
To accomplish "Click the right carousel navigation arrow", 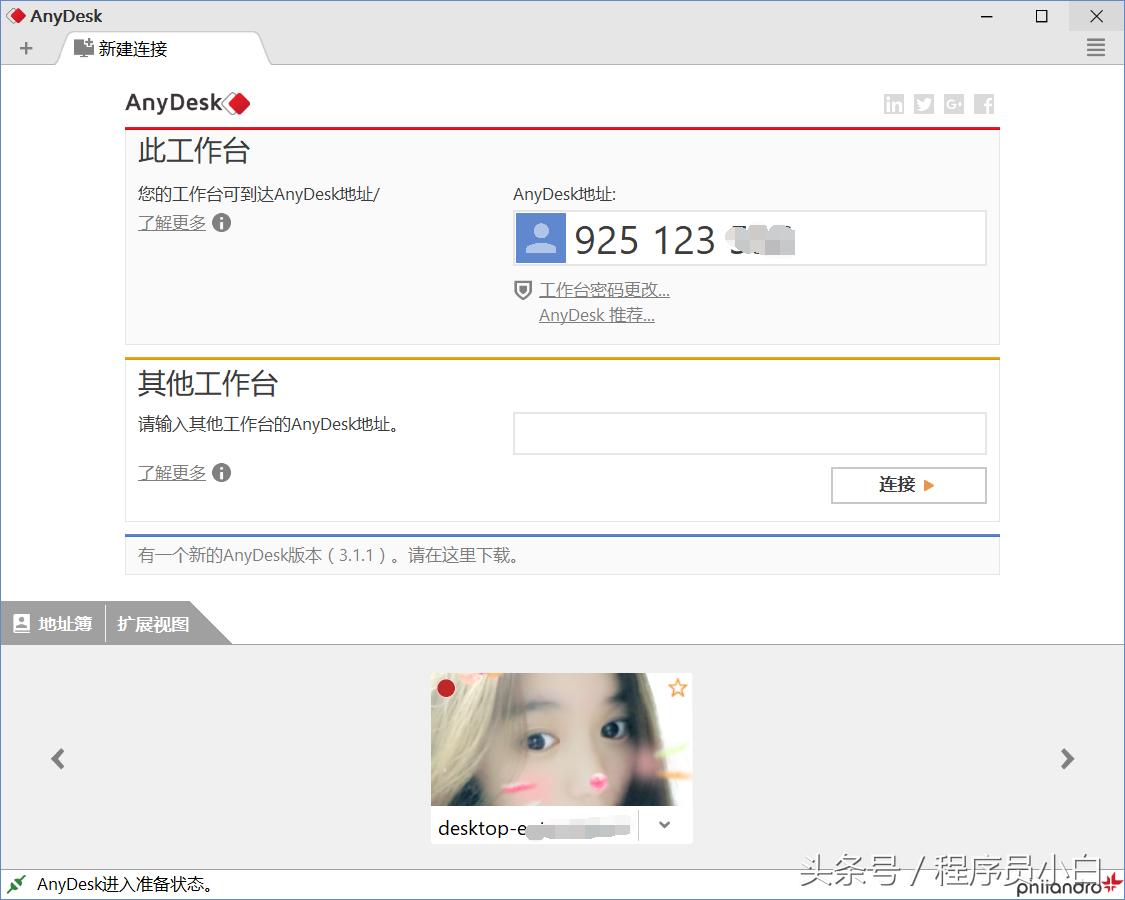I will (x=1067, y=758).
